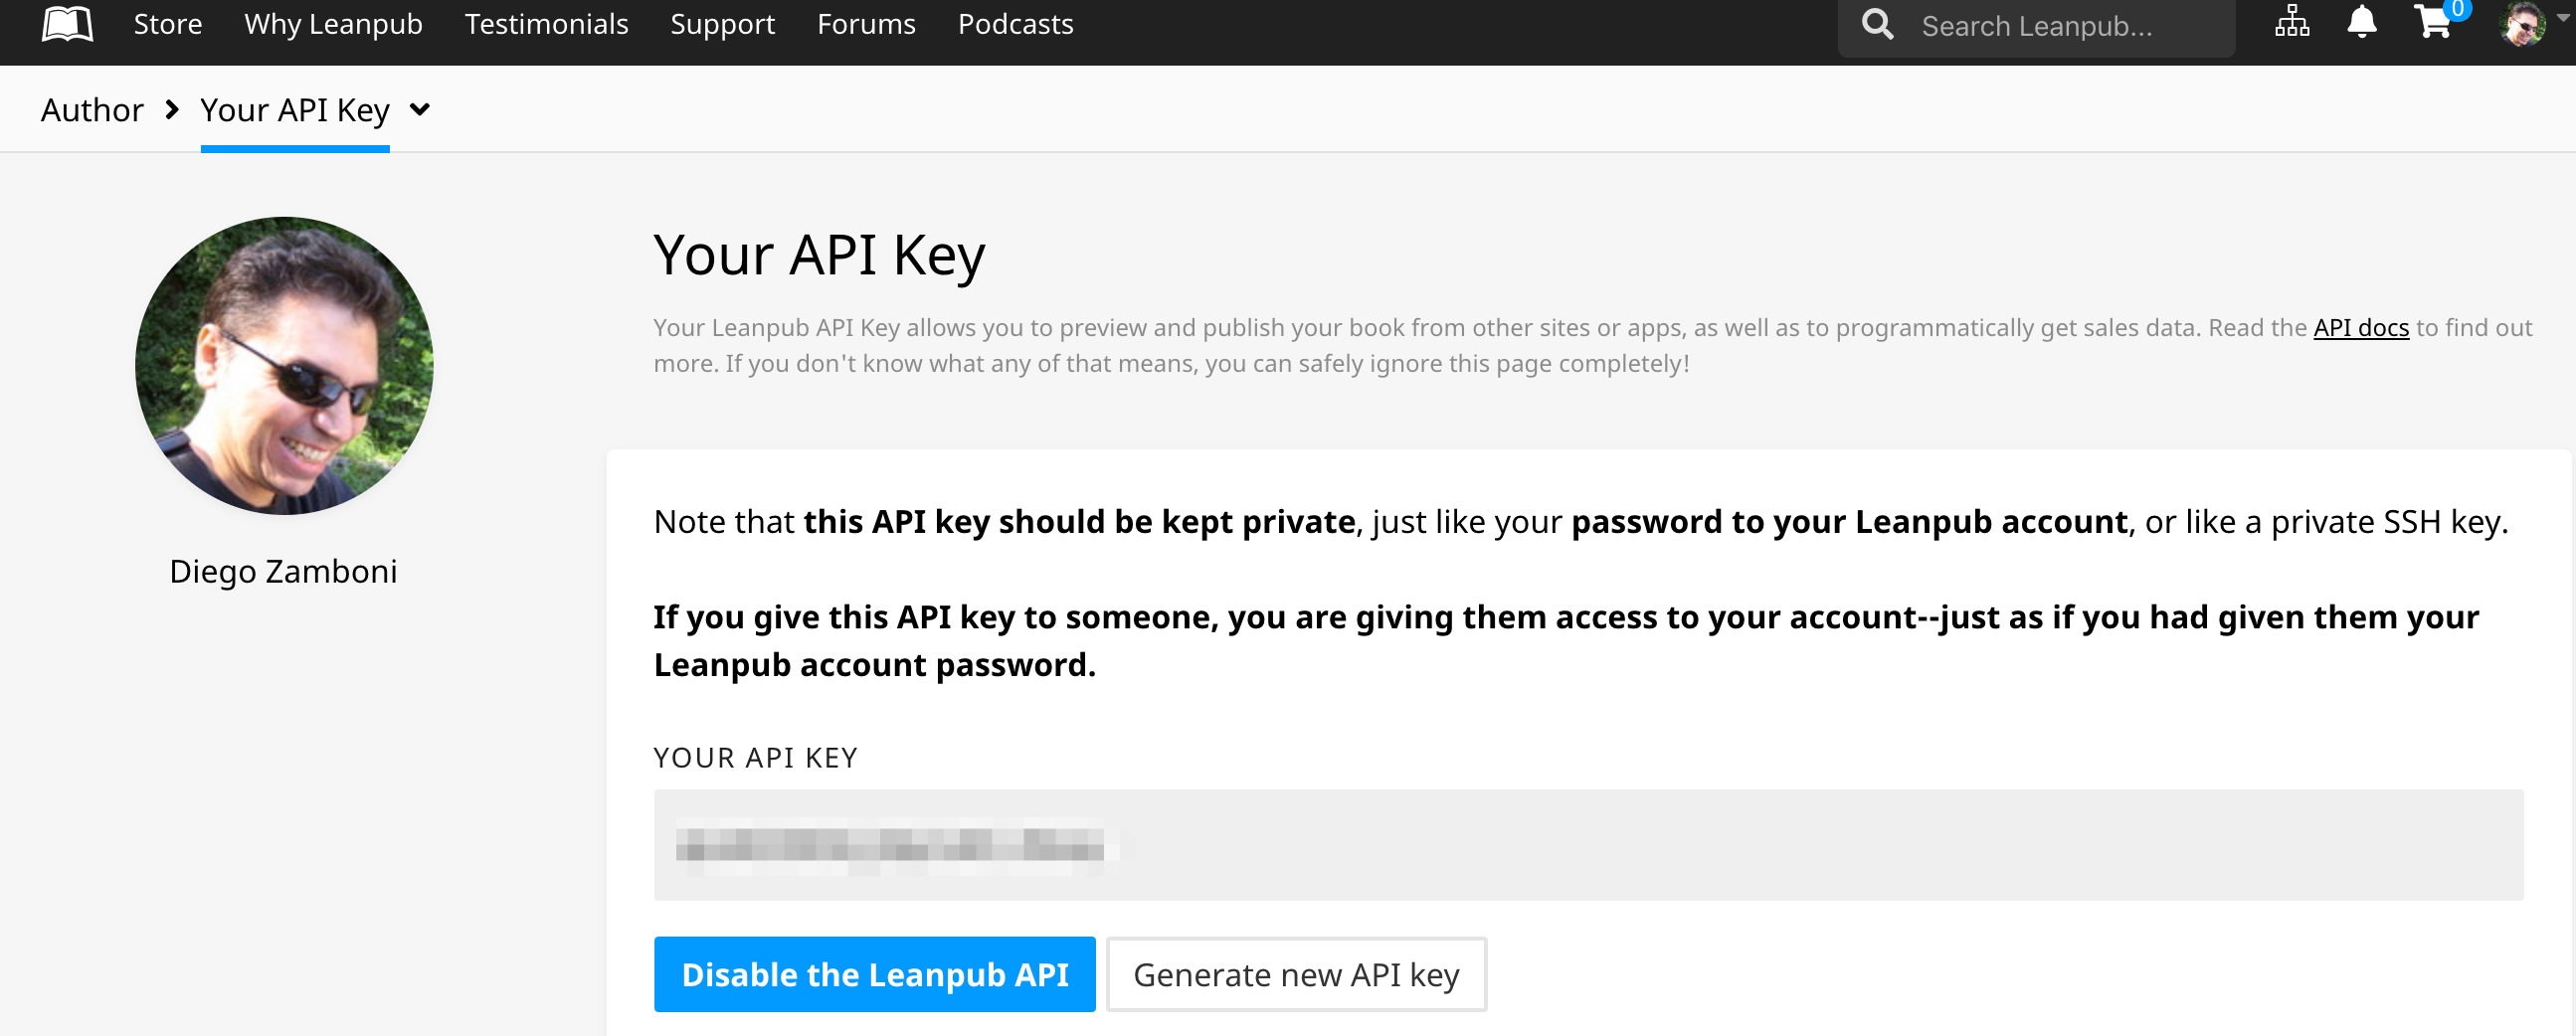Image resolution: width=2576 pixels, height=1036 pixels.
Task: Open the Testimonials nav link
Action: (546, 24)
